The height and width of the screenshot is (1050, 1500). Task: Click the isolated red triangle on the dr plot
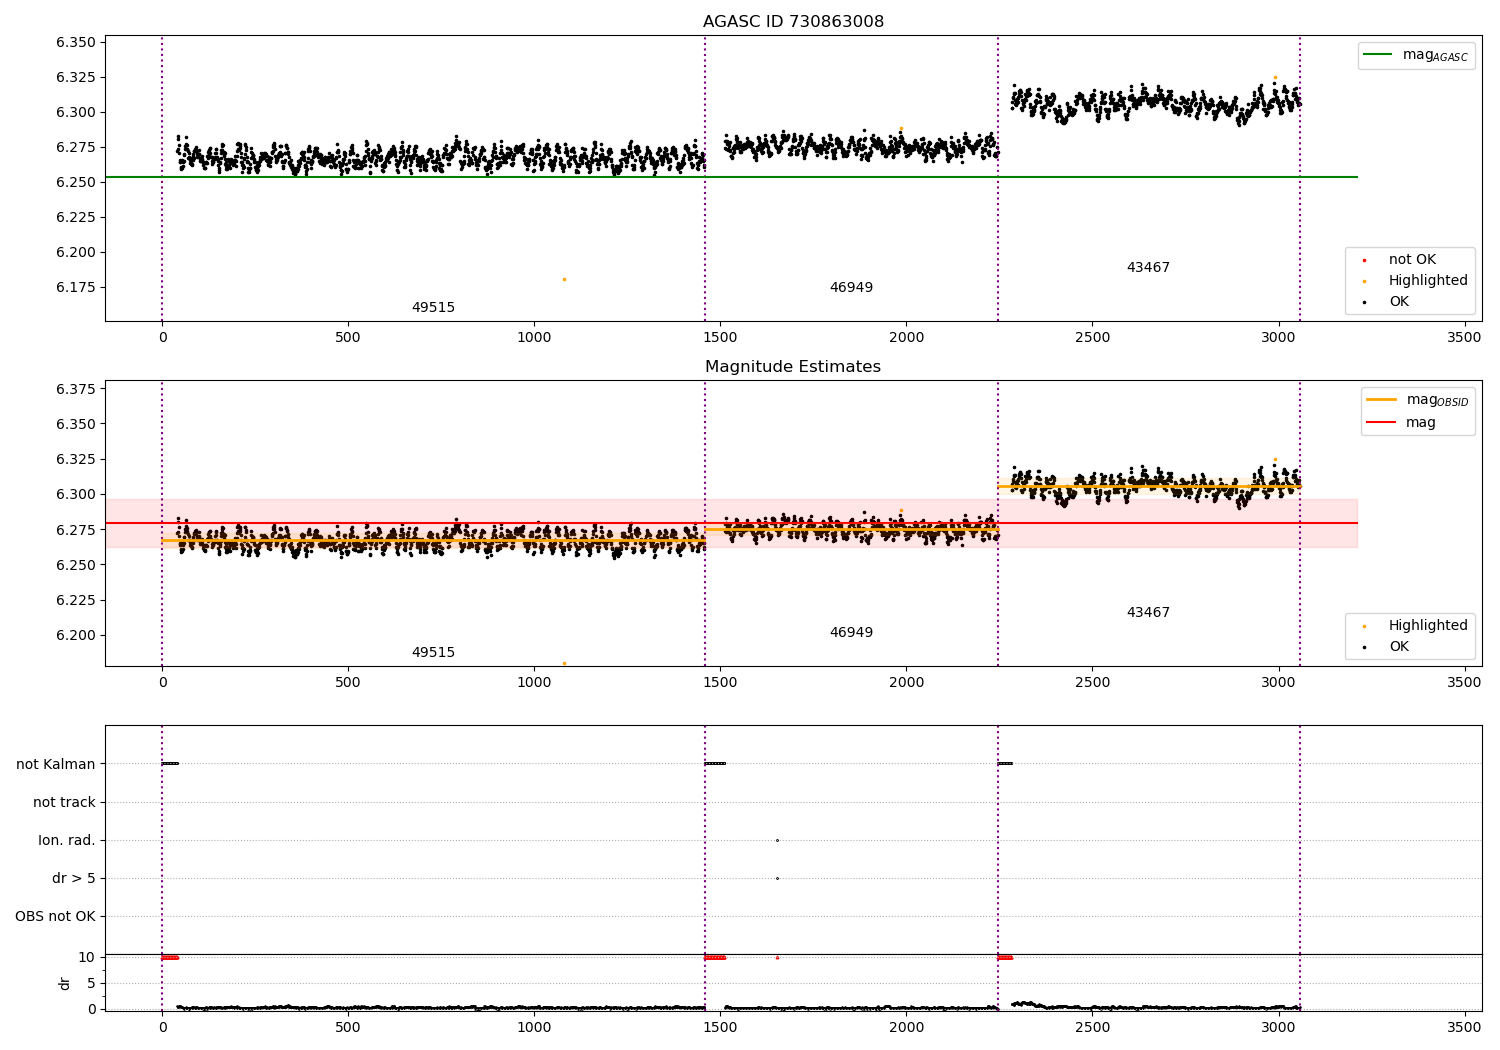pyautogui.click(x=777, y=958)
